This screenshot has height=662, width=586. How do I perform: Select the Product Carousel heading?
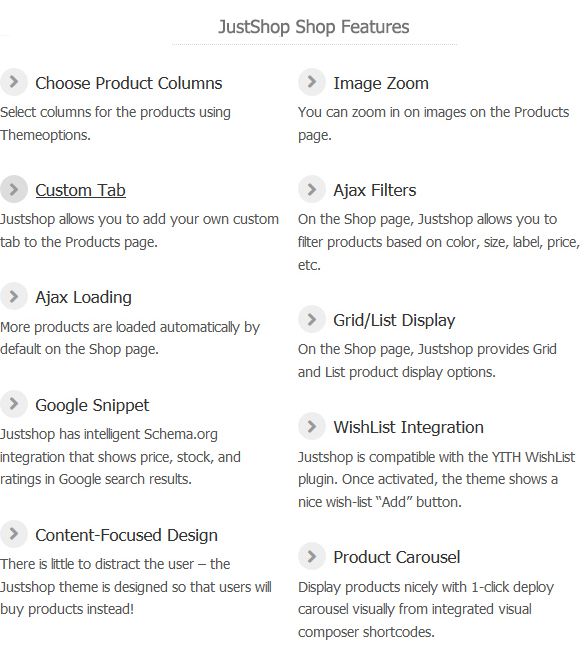point(396,557)
